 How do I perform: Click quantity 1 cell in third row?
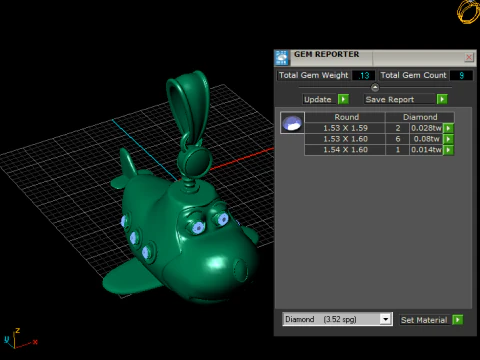pyautogui.click(x=397, y=150)
